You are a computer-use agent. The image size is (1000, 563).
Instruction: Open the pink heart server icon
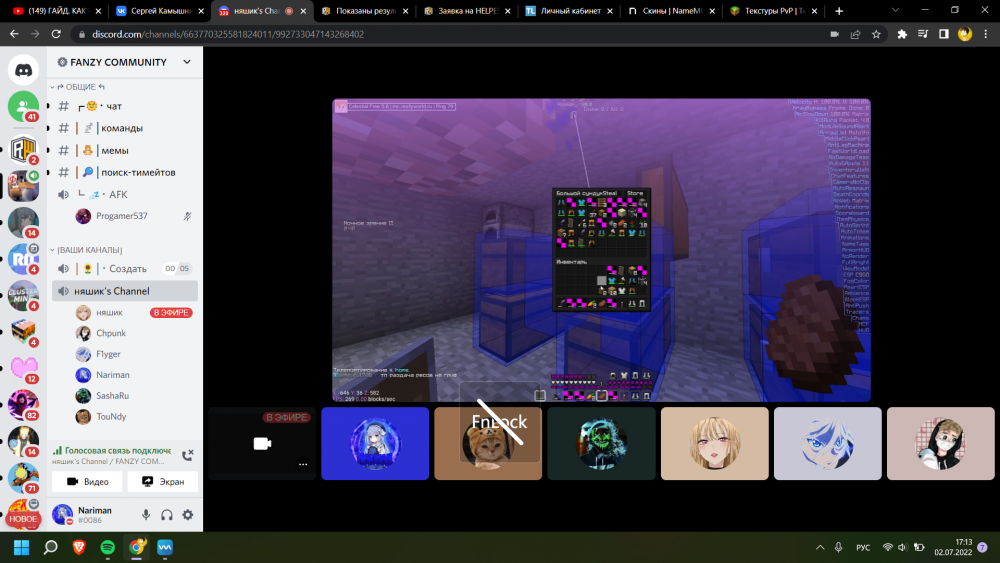(x=24, y=368)
